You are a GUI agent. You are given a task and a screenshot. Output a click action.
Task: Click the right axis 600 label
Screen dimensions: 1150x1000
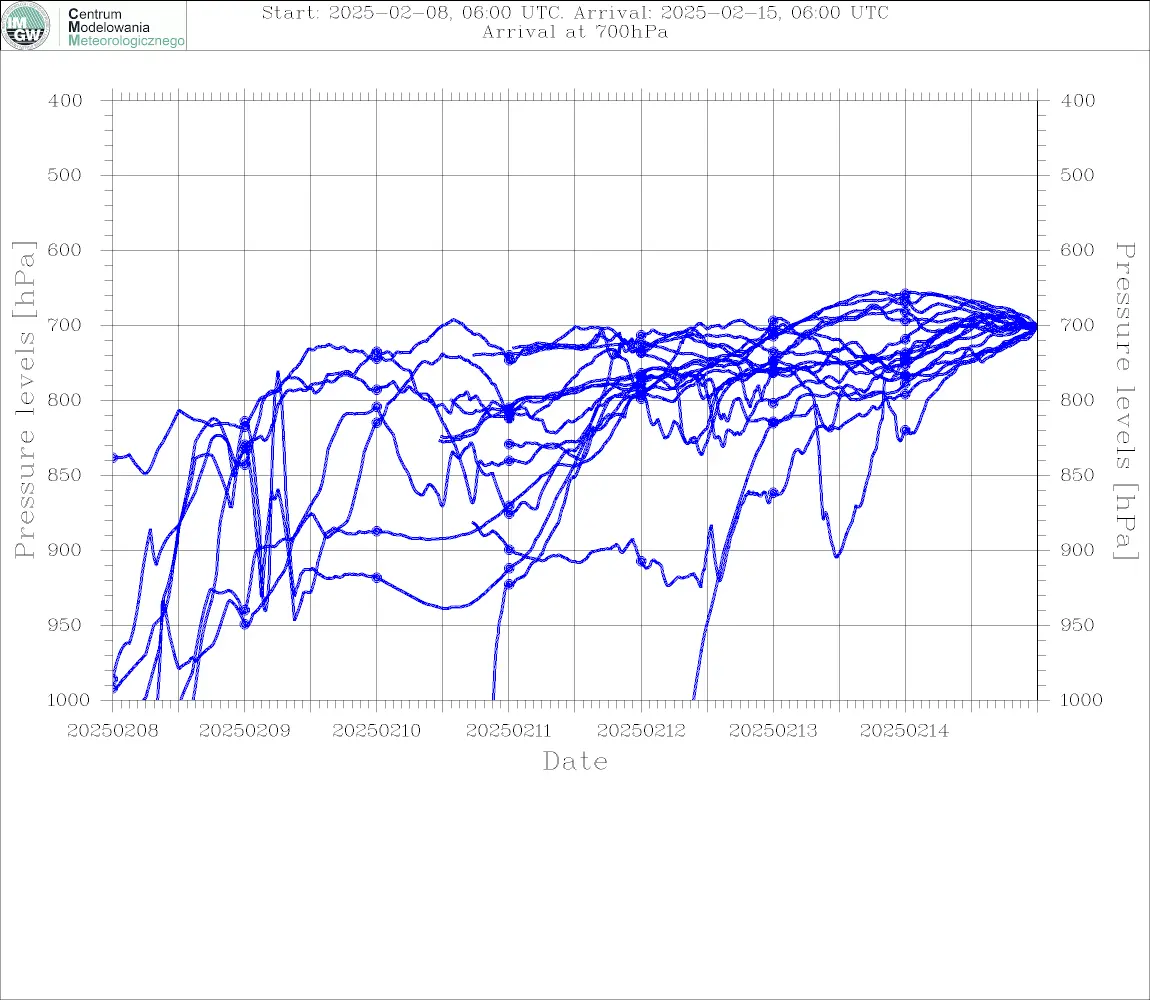coord(1077,249)
